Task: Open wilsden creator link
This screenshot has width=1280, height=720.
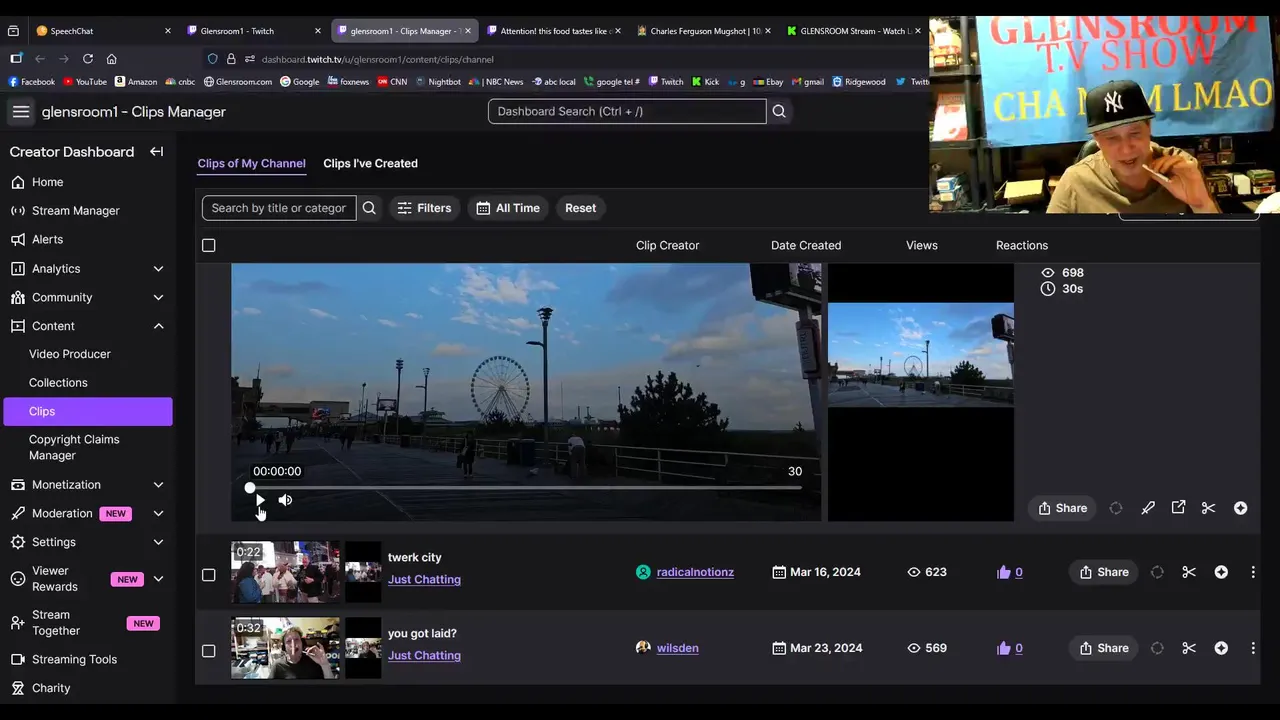Action: (x=677, y=648)
